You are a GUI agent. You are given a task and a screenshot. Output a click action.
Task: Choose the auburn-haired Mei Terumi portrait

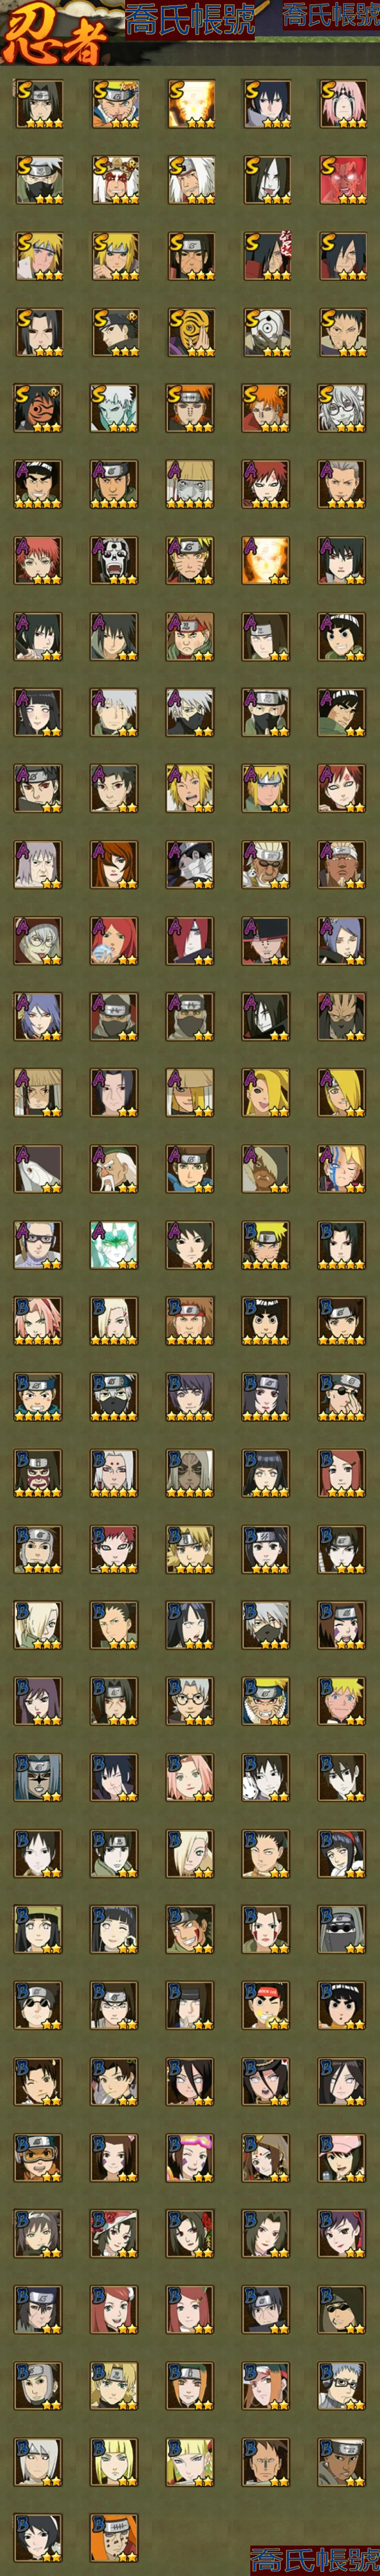(x=114, y=864)
